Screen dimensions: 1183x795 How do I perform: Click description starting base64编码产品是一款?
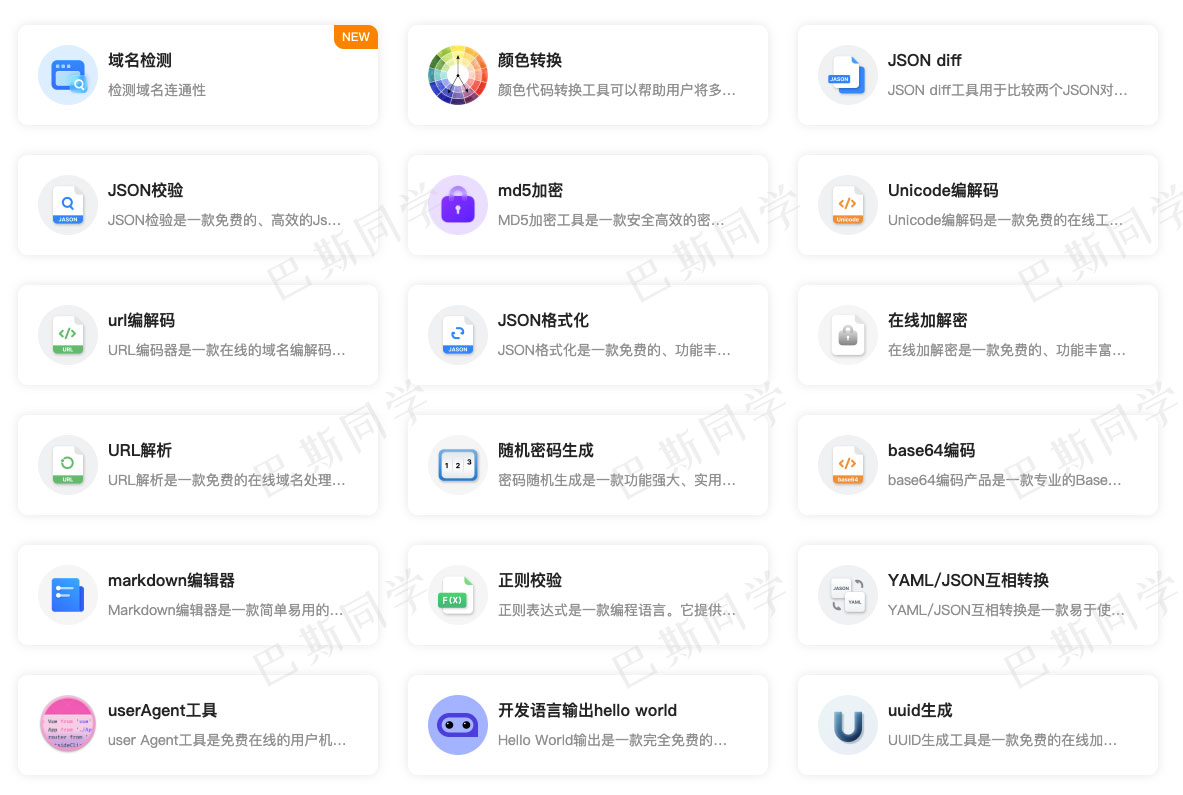pyautogui.click(x=1004, y=480)
